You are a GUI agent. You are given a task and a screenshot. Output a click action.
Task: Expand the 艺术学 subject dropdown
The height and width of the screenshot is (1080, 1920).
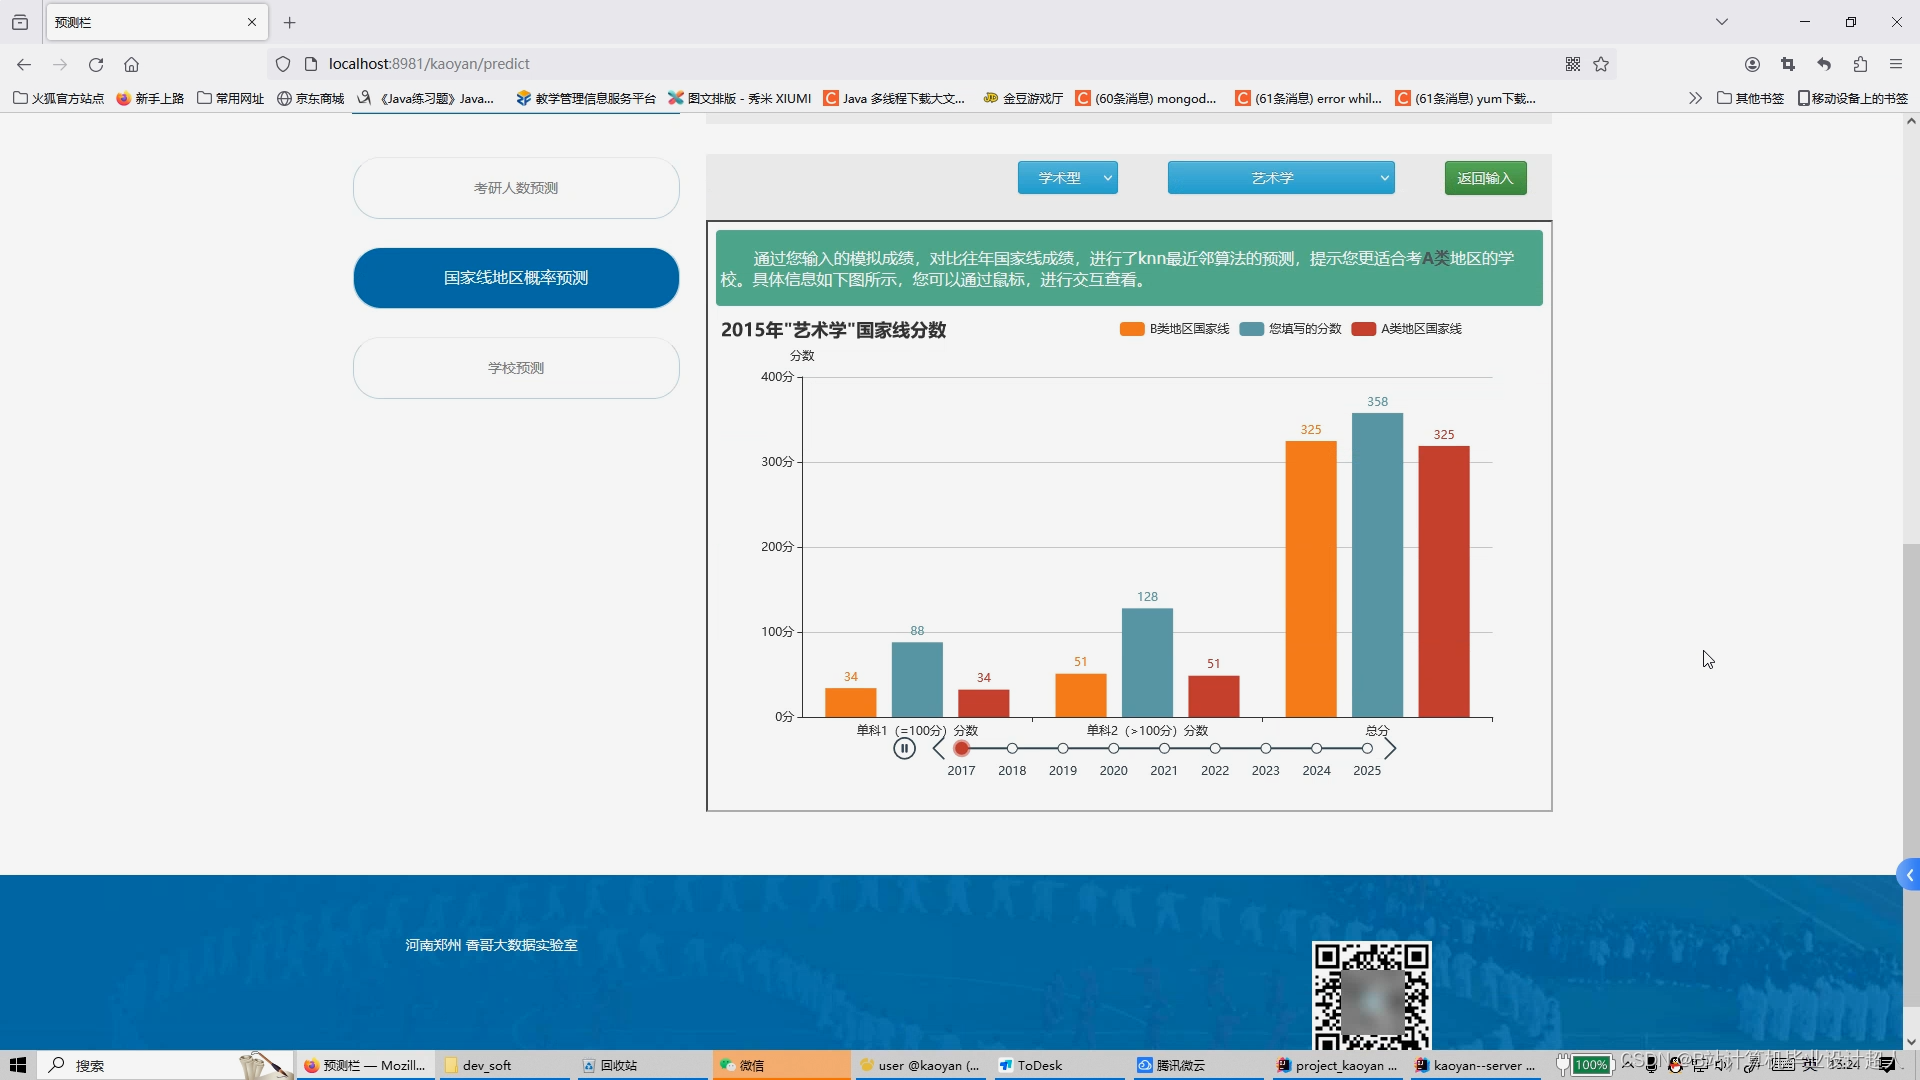(1280, 178)
